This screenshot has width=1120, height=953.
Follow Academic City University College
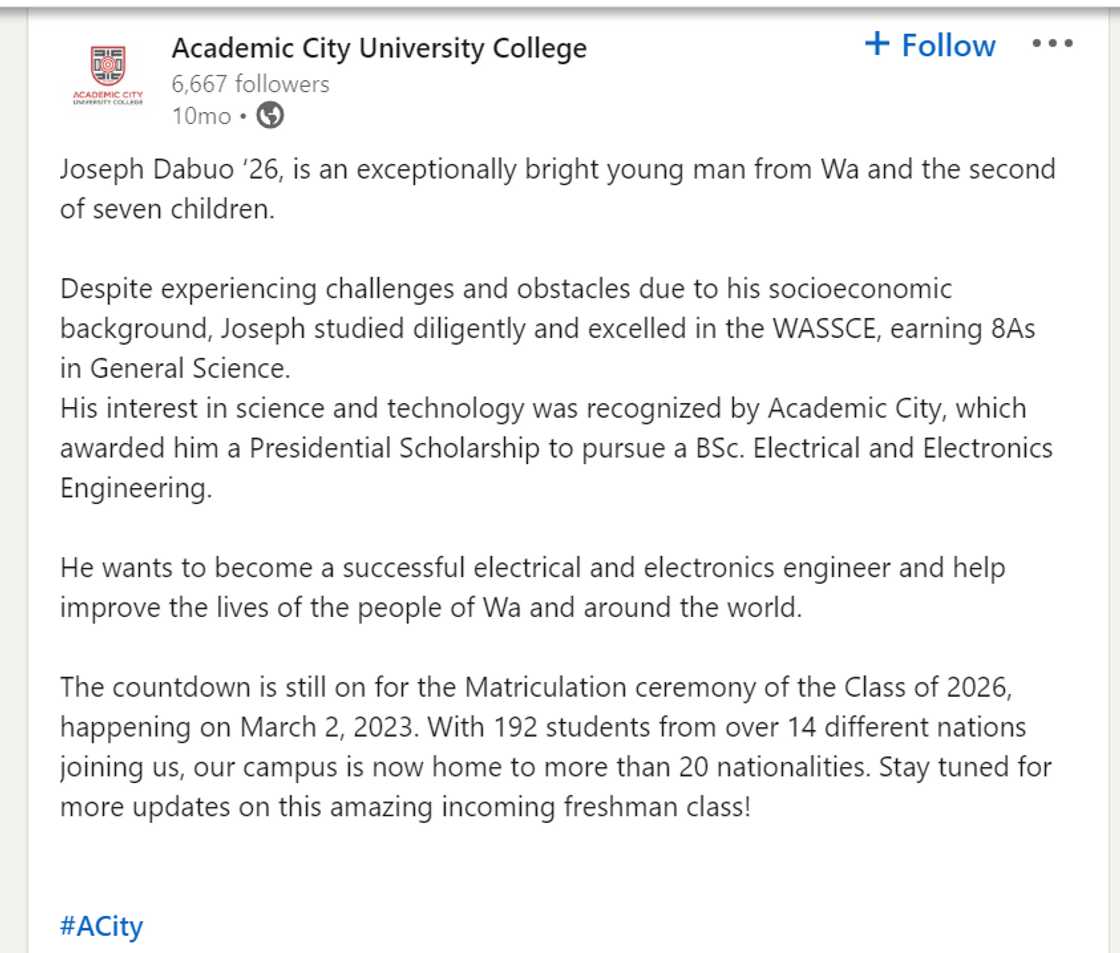point(931,45)
